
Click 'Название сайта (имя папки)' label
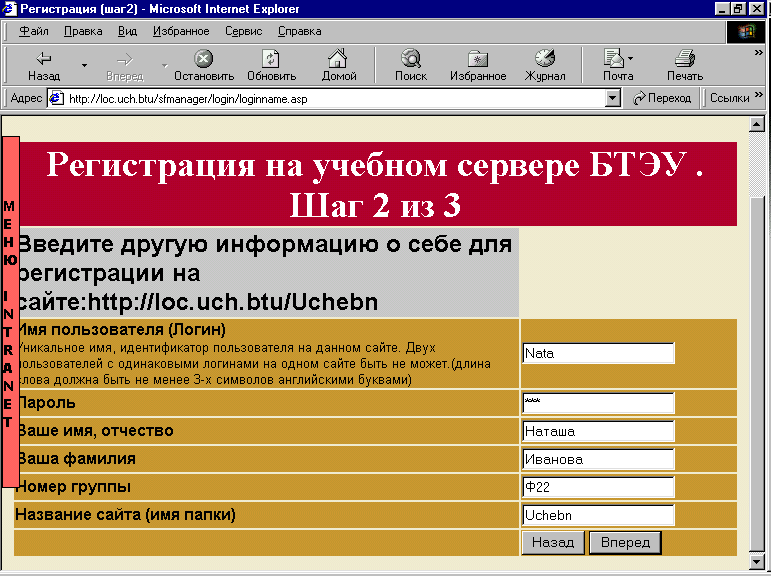(x=125, y=515)
